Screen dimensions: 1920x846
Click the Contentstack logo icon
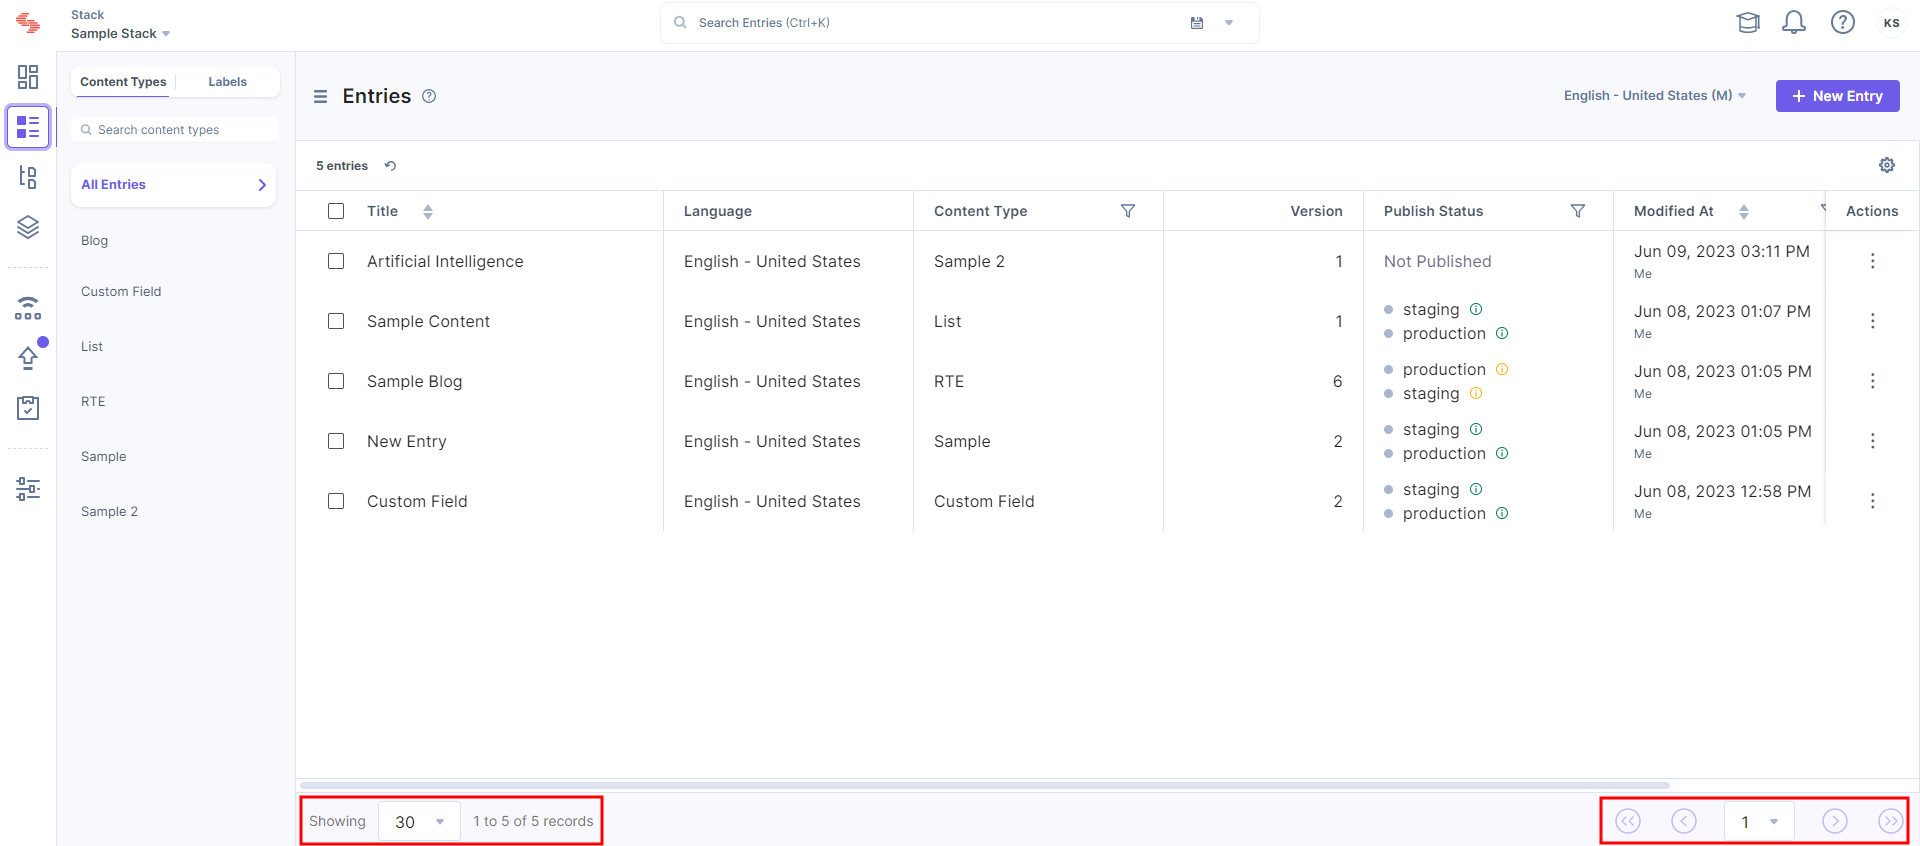point(28,23)
